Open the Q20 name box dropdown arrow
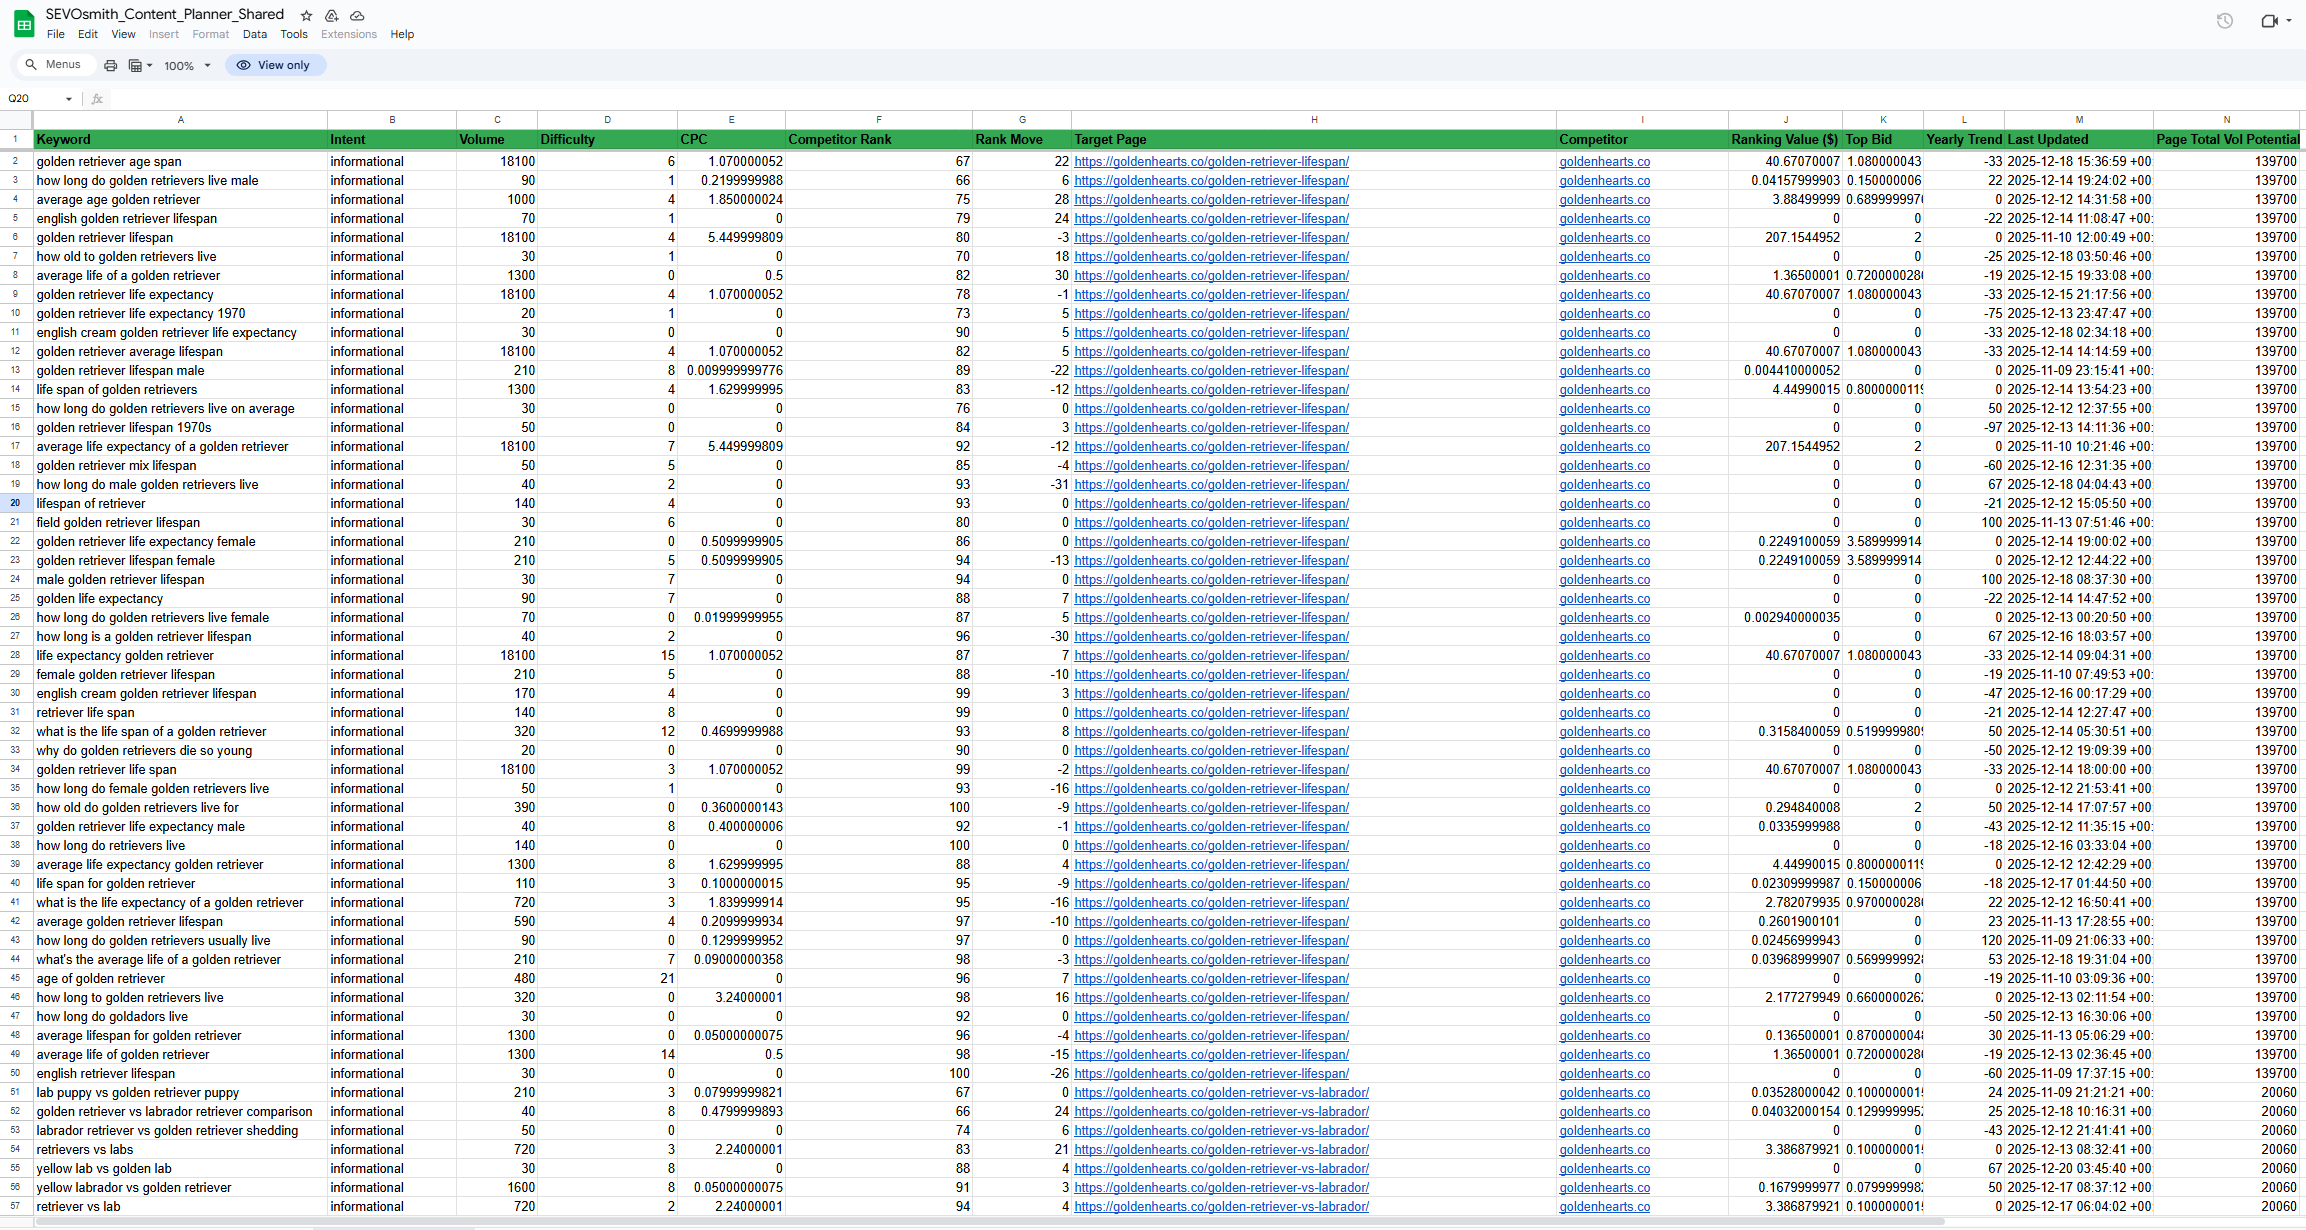Screen dimensions: 2306x1230 [x=68, y=99]
